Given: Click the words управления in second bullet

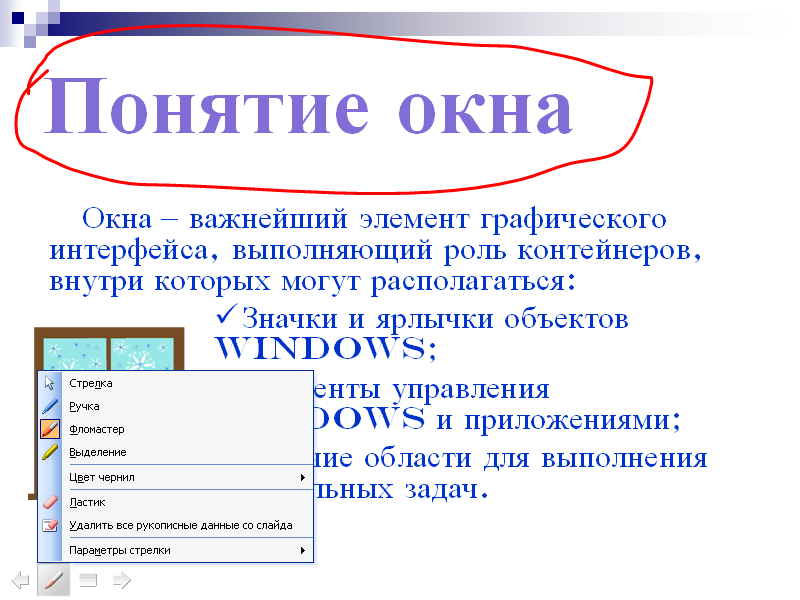Looking at the screenshot, I should [471, 391].
